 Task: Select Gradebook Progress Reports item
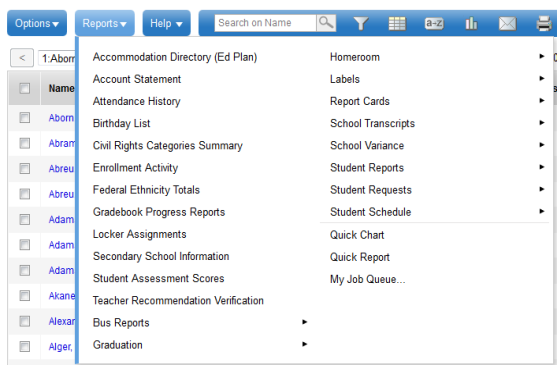coord(159,212)
